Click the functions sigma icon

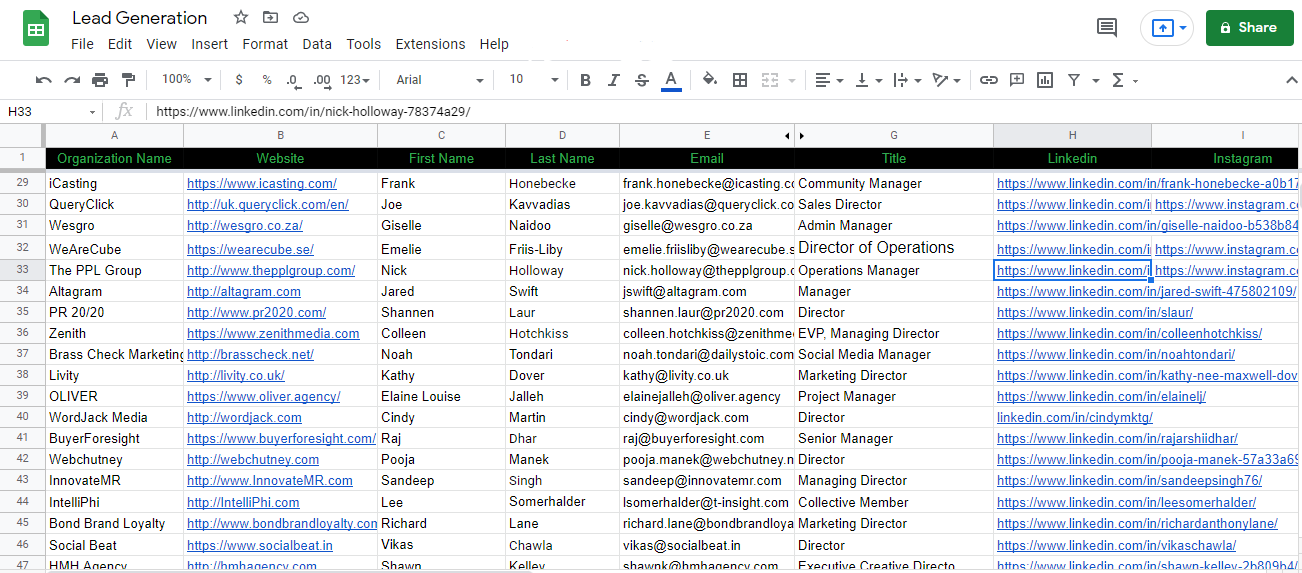[x=1118, y=80]
